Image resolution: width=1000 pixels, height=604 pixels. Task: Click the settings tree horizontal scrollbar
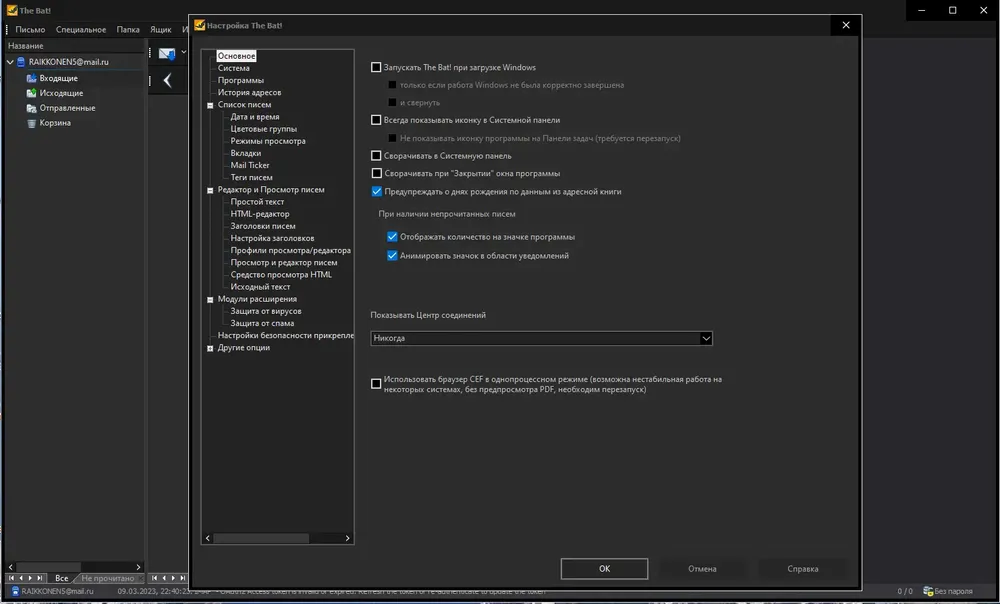pyautogui.click(x=277, y=538)
